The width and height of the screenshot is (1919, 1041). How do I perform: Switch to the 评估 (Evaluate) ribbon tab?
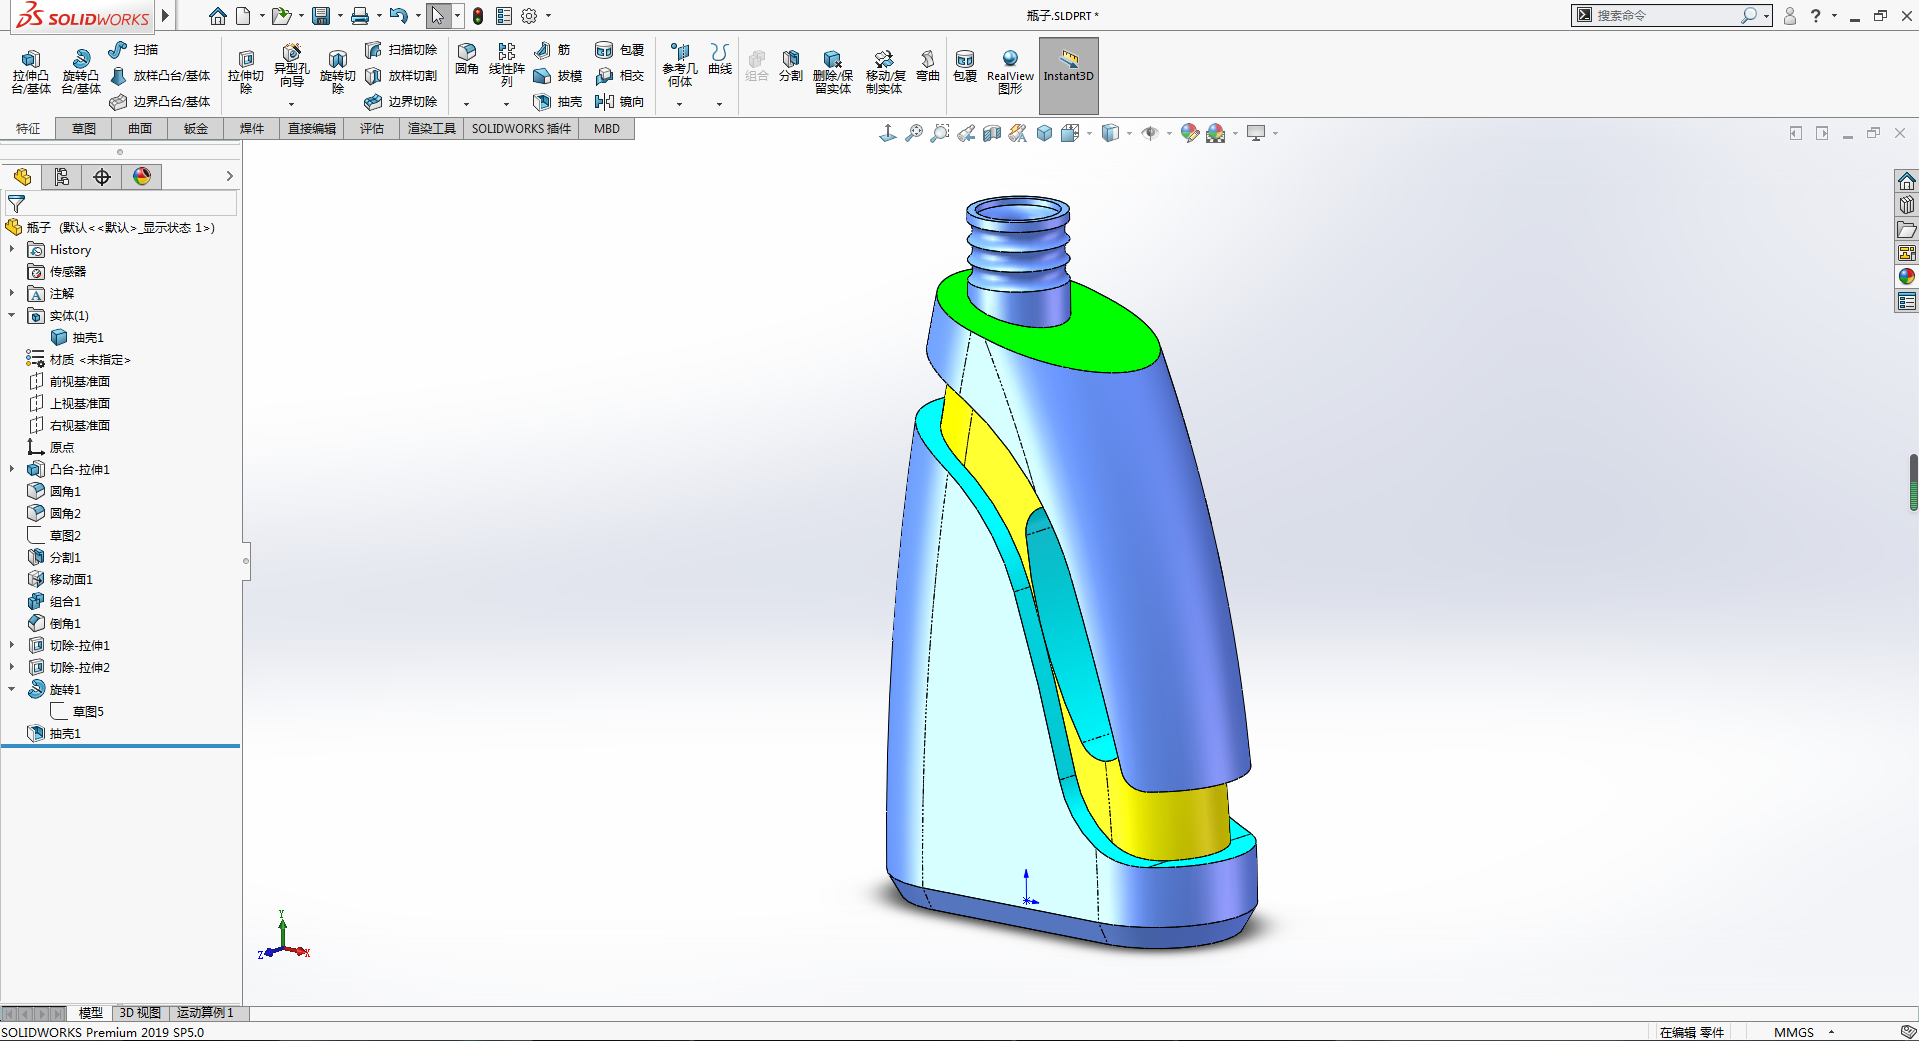pyautogui.click(x=372, y=128)
